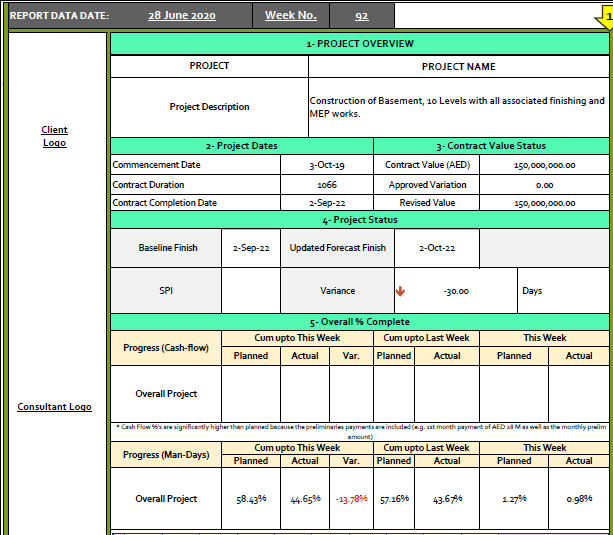Select this week's planned value '1.27%'
Viewport: 613px width, 535px height.
click(x=514, y=499)
